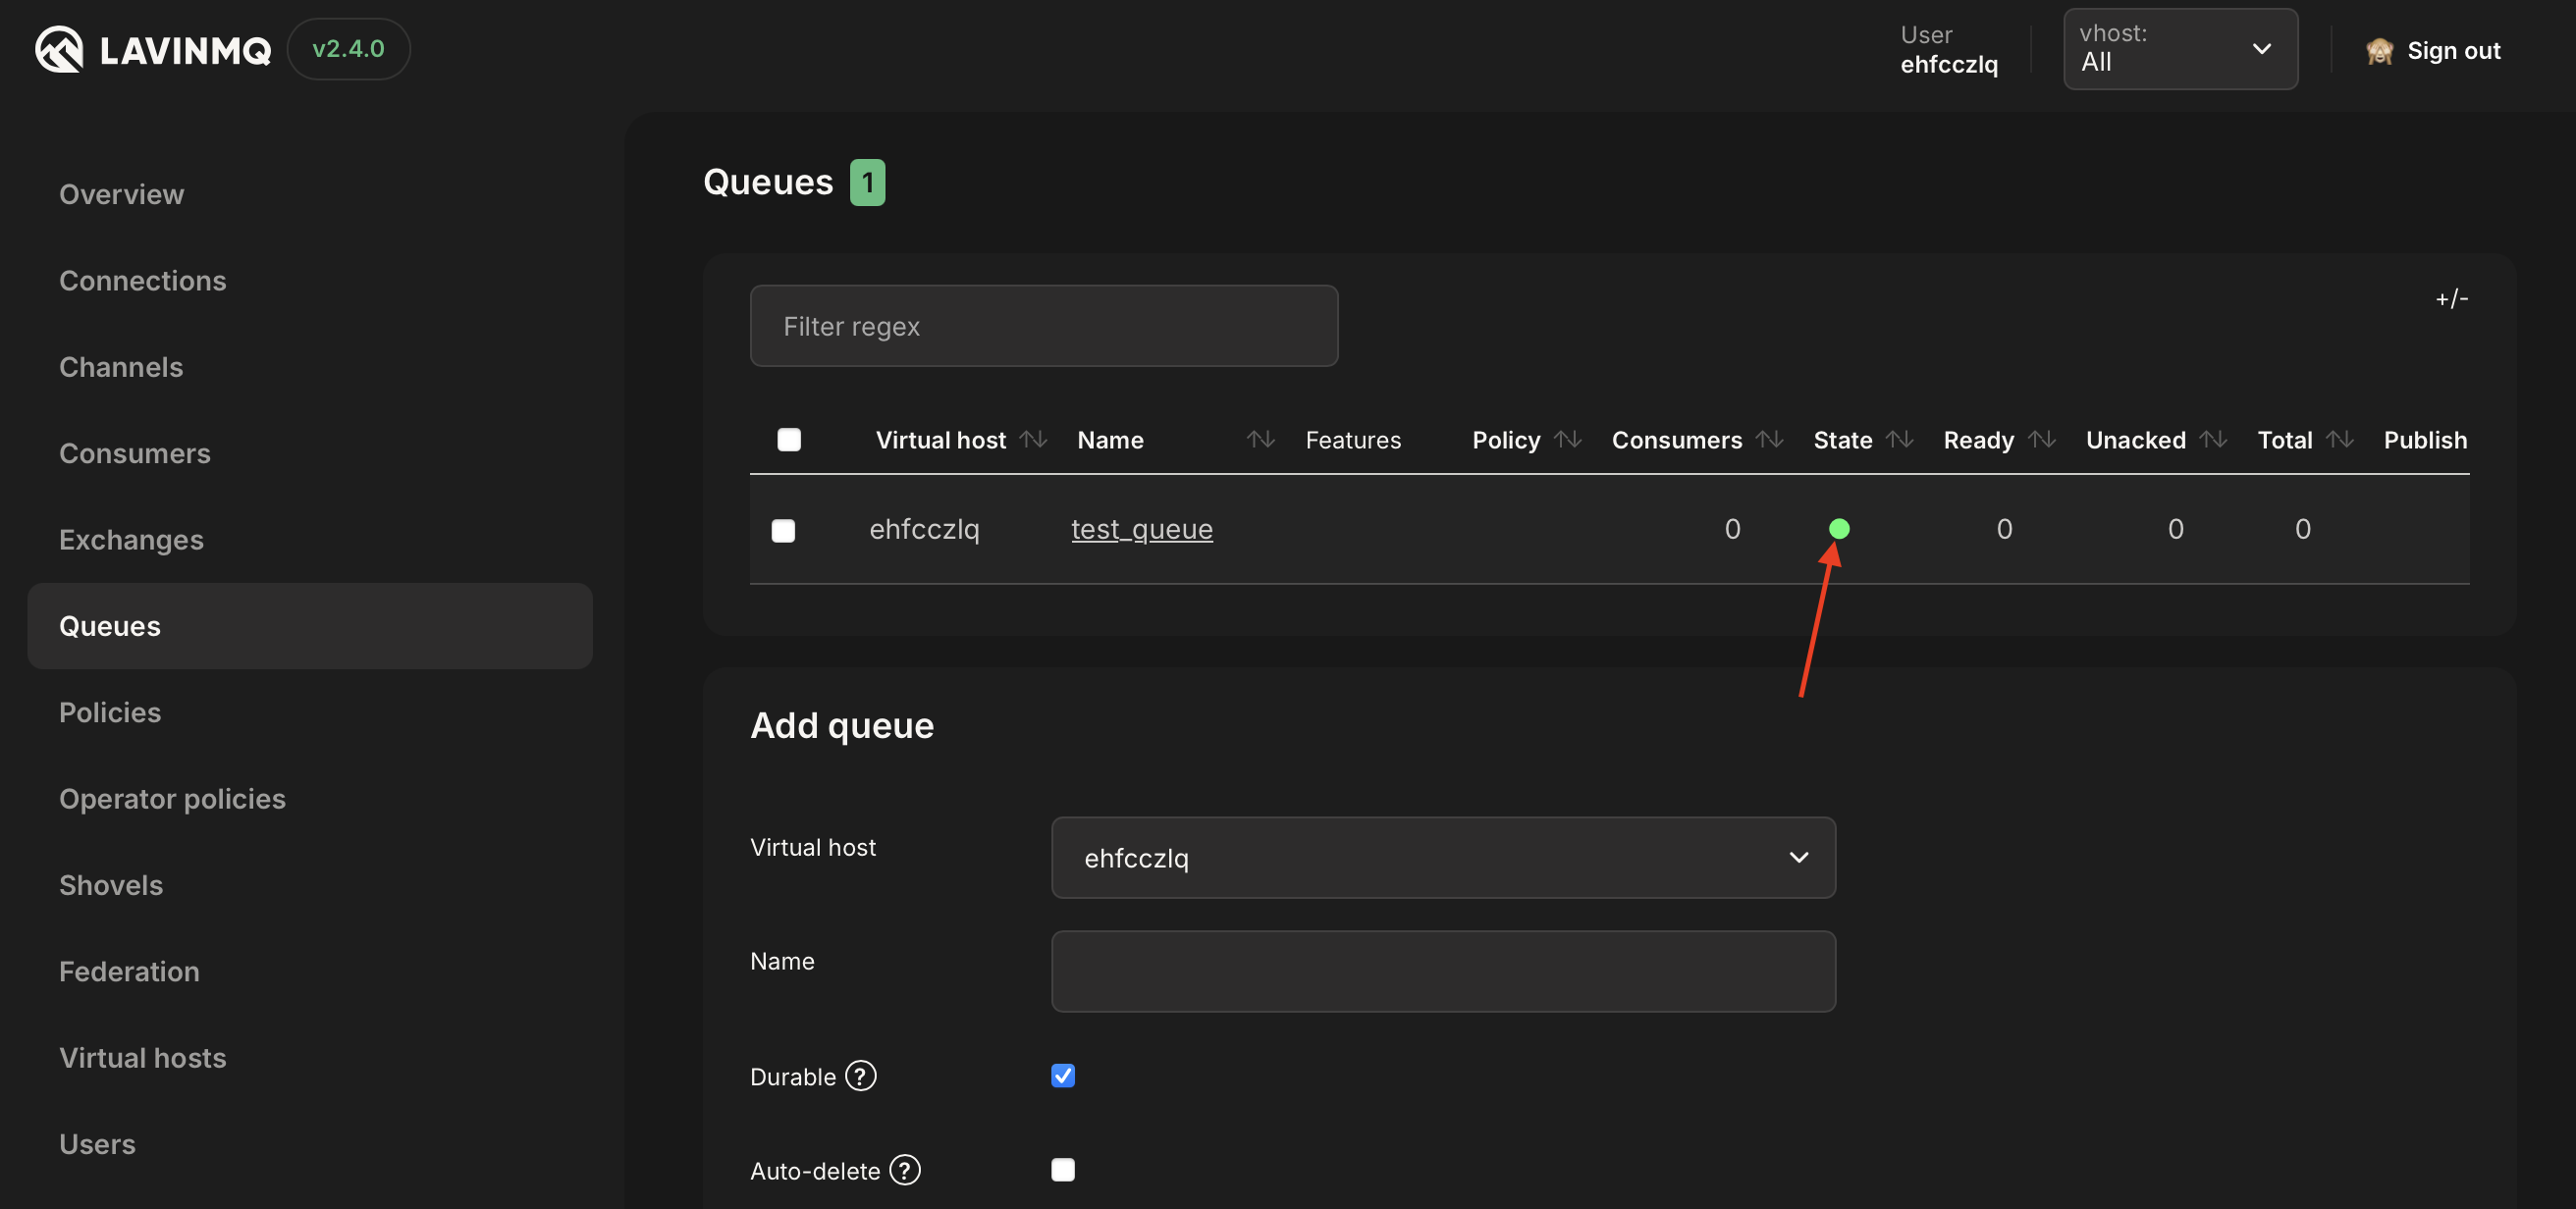Select the test_queue row checkbox
The image size is (2576, 1209).
coord(783,531)
